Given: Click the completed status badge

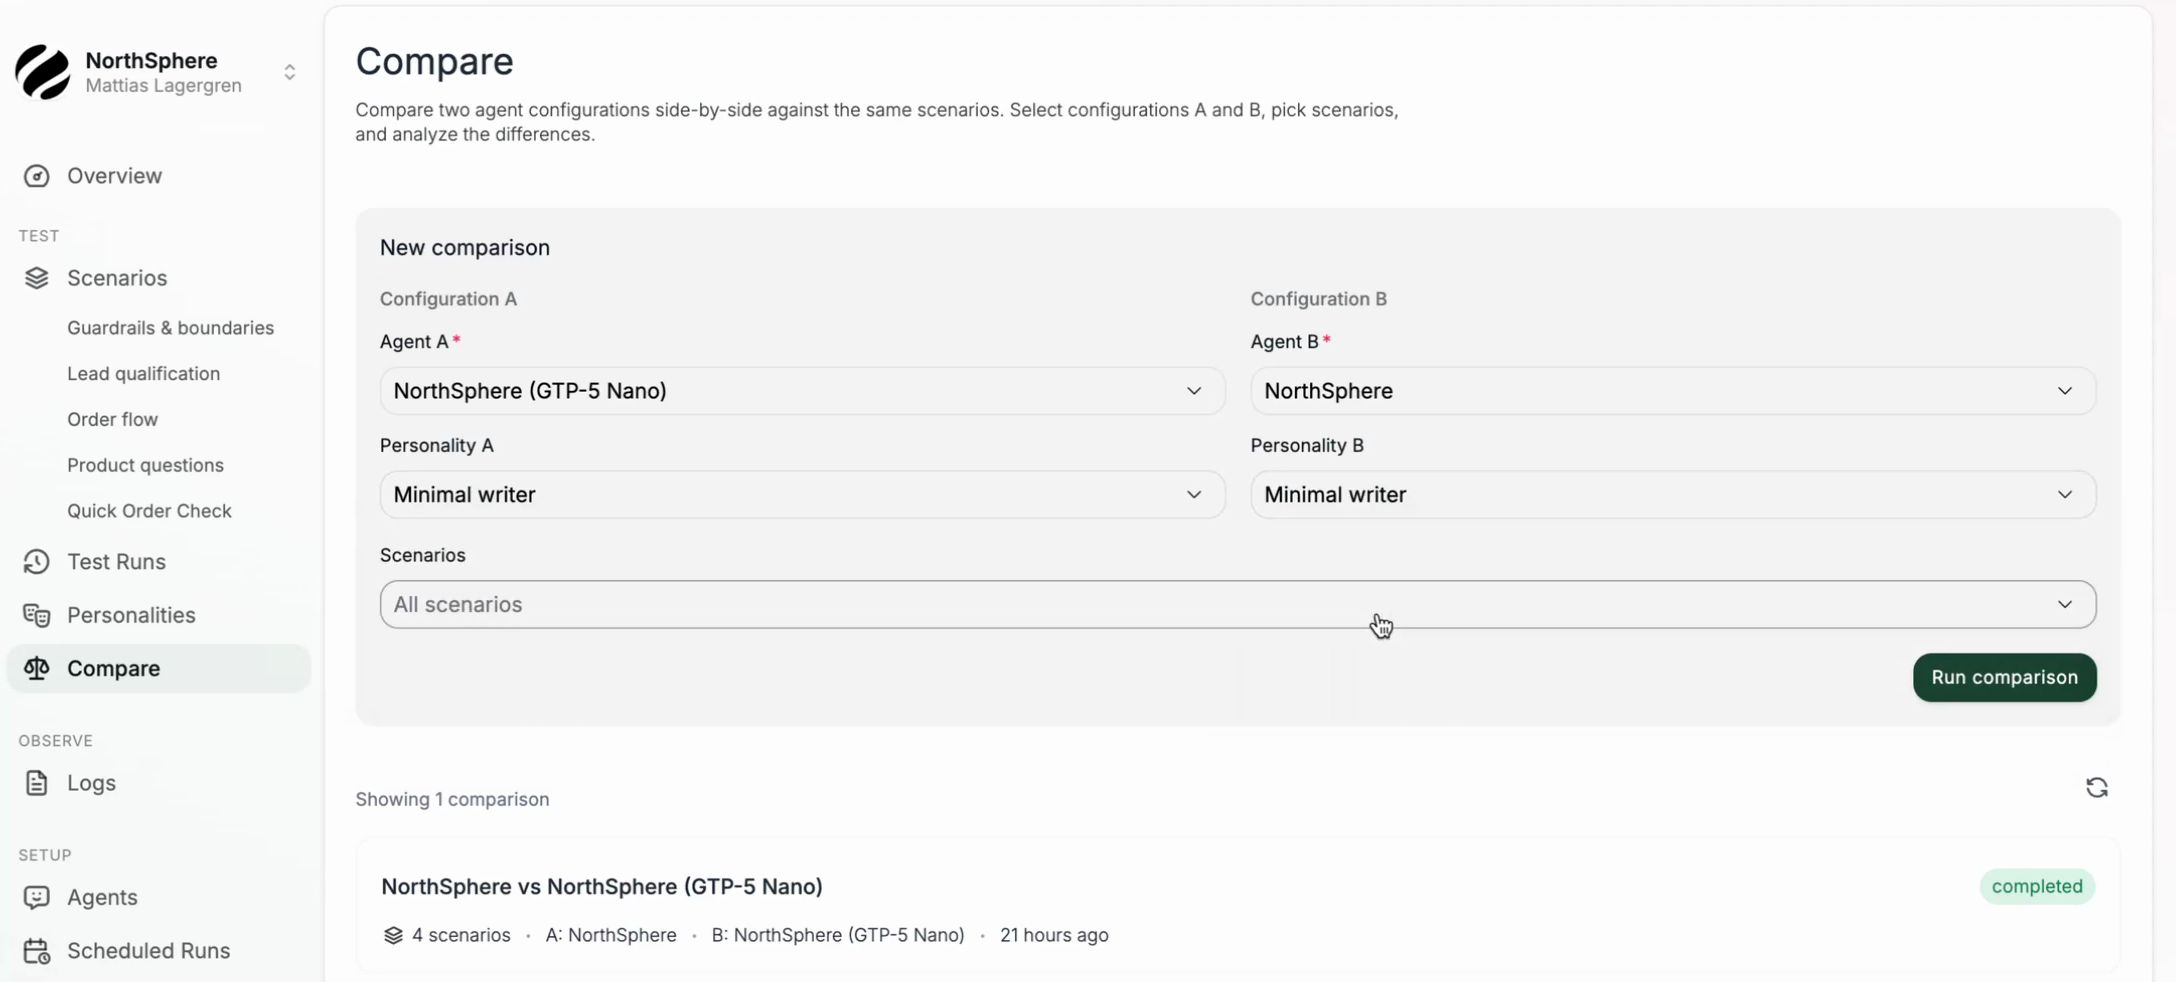Looking at the screenshot, I should (x=2037, y=886).
